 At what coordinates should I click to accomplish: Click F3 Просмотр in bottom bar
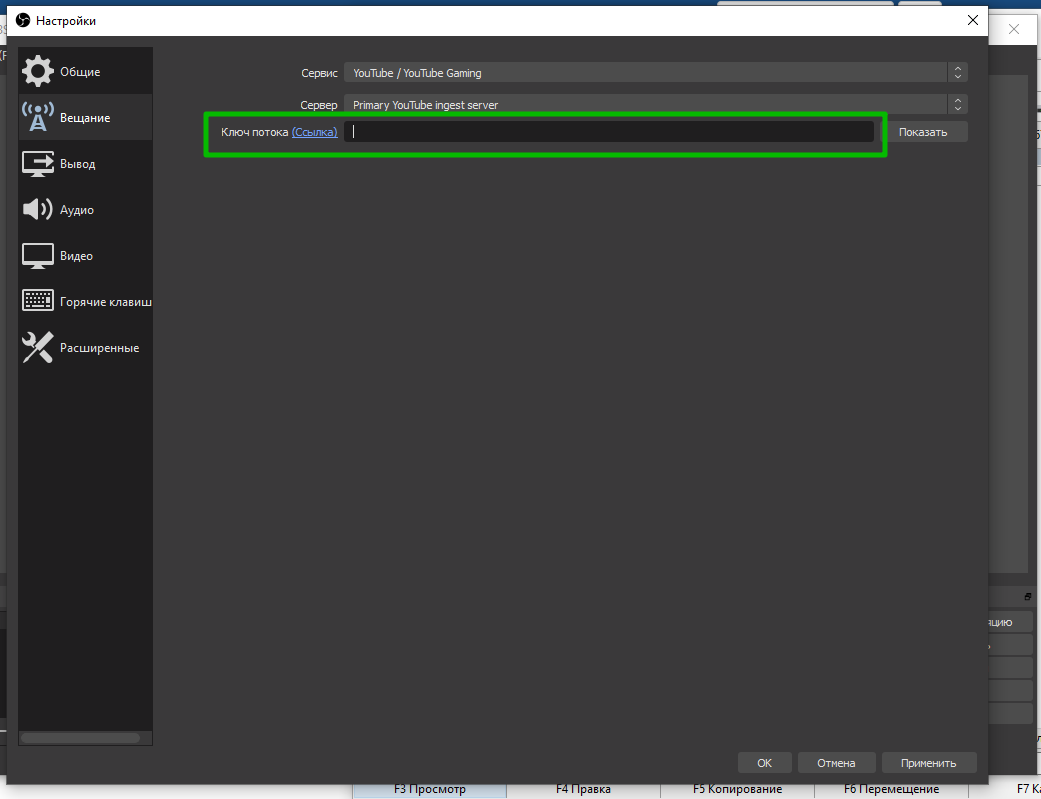point(430,789)
